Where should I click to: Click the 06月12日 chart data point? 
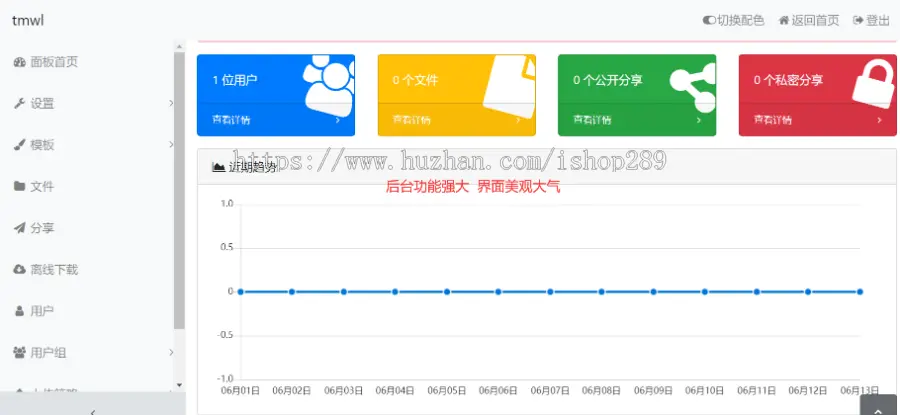(x=808, y=292)
